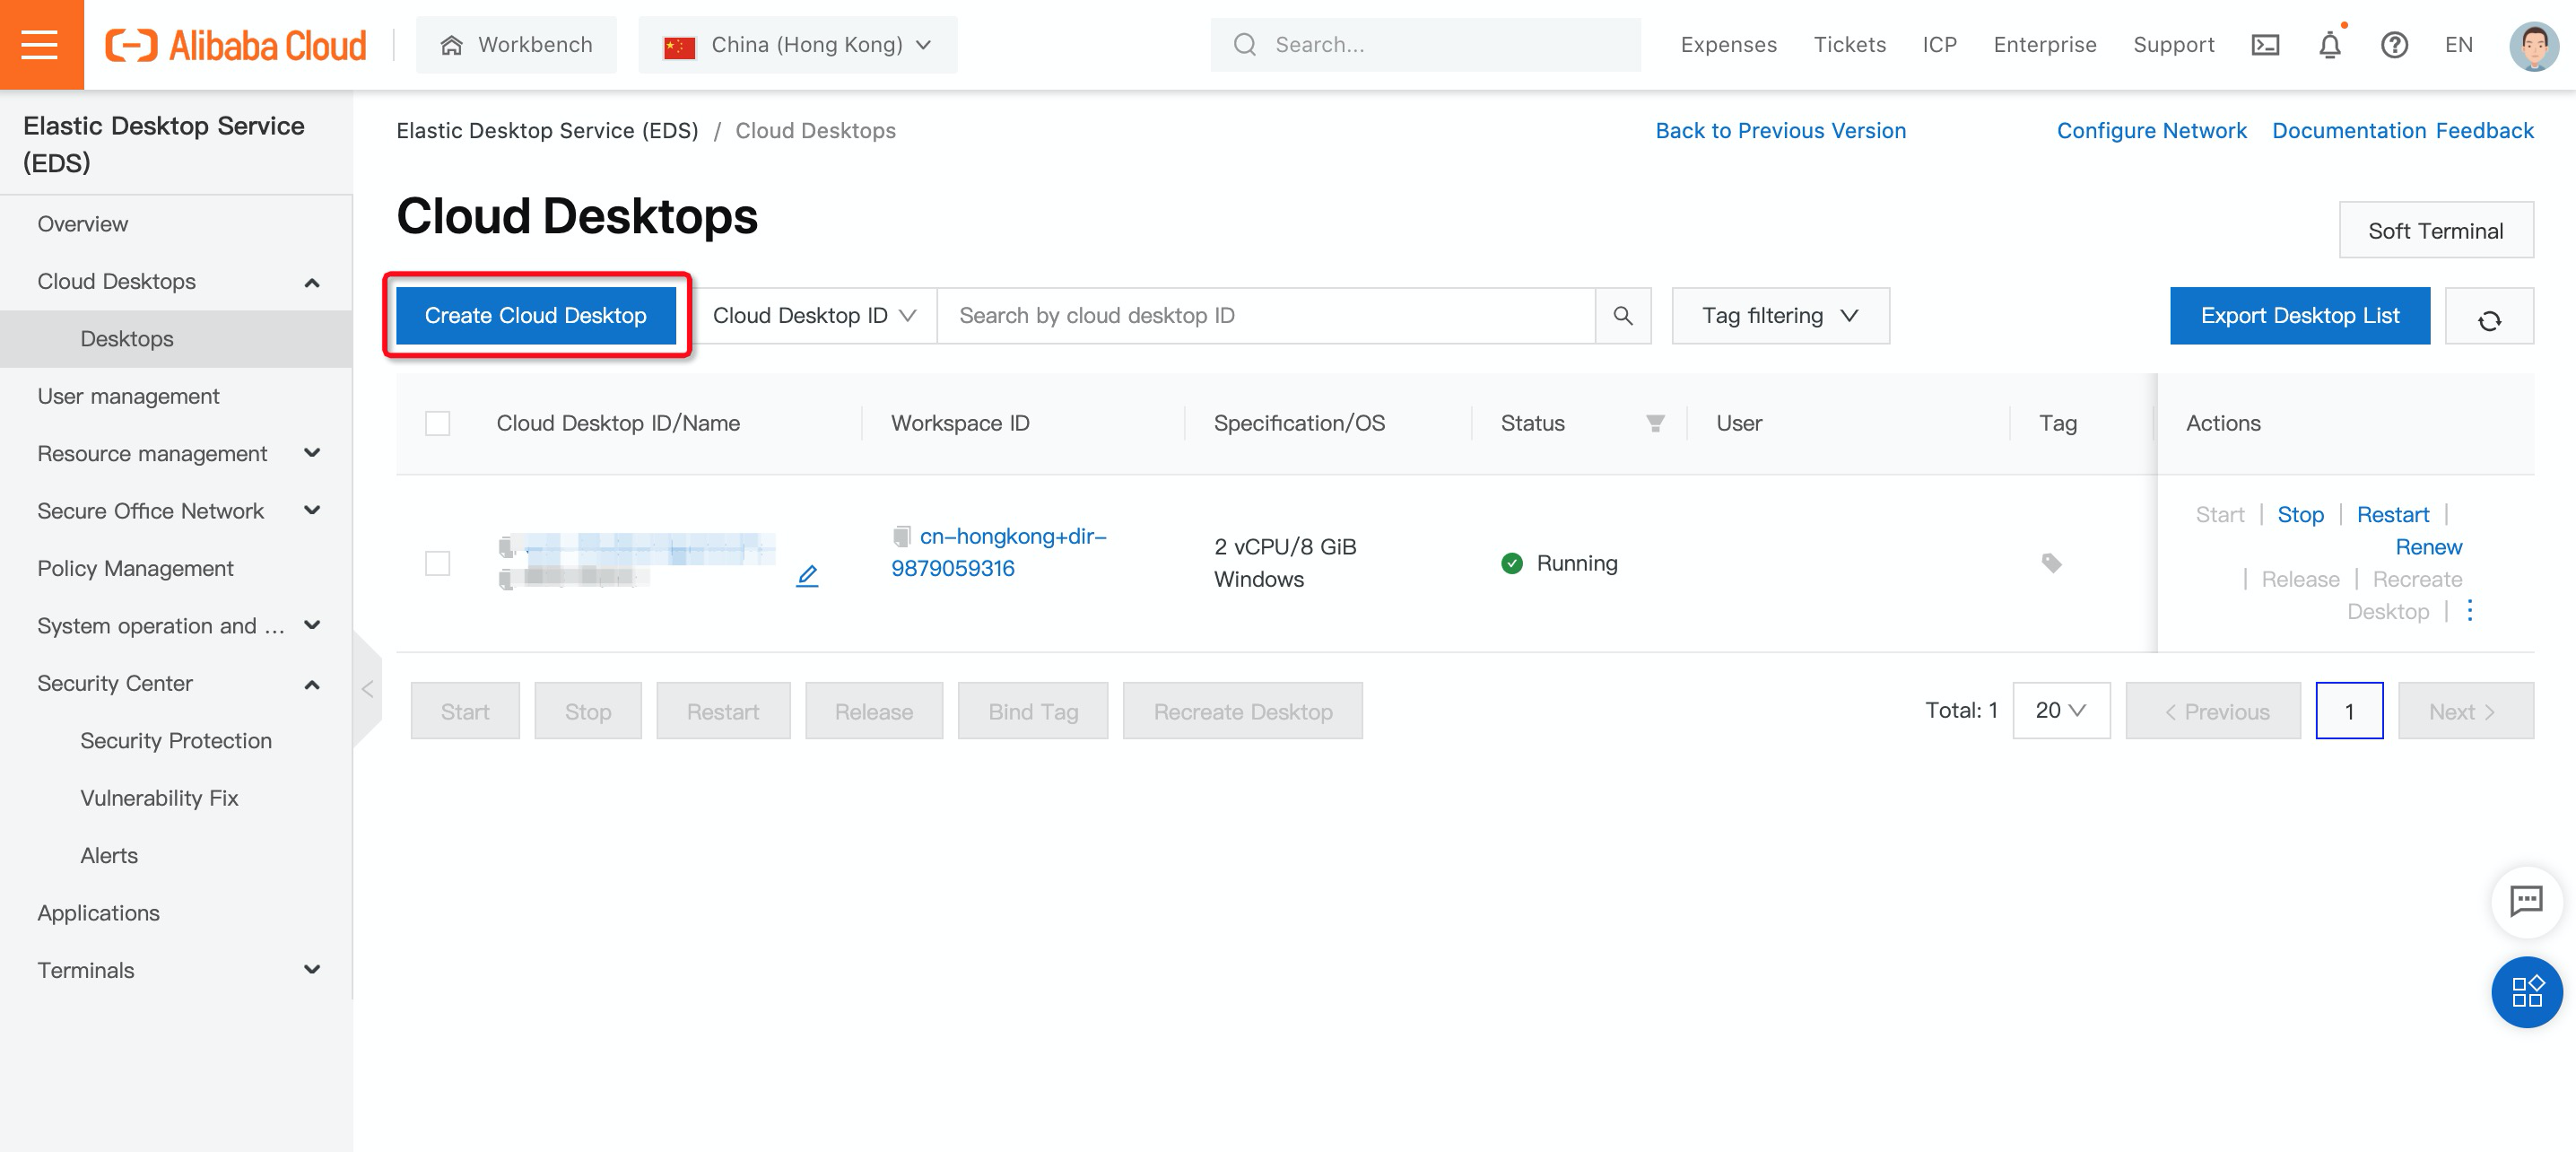Go to Security Protection menu item
This screenshot has height=1152, width=2576.
click(176, 740)
